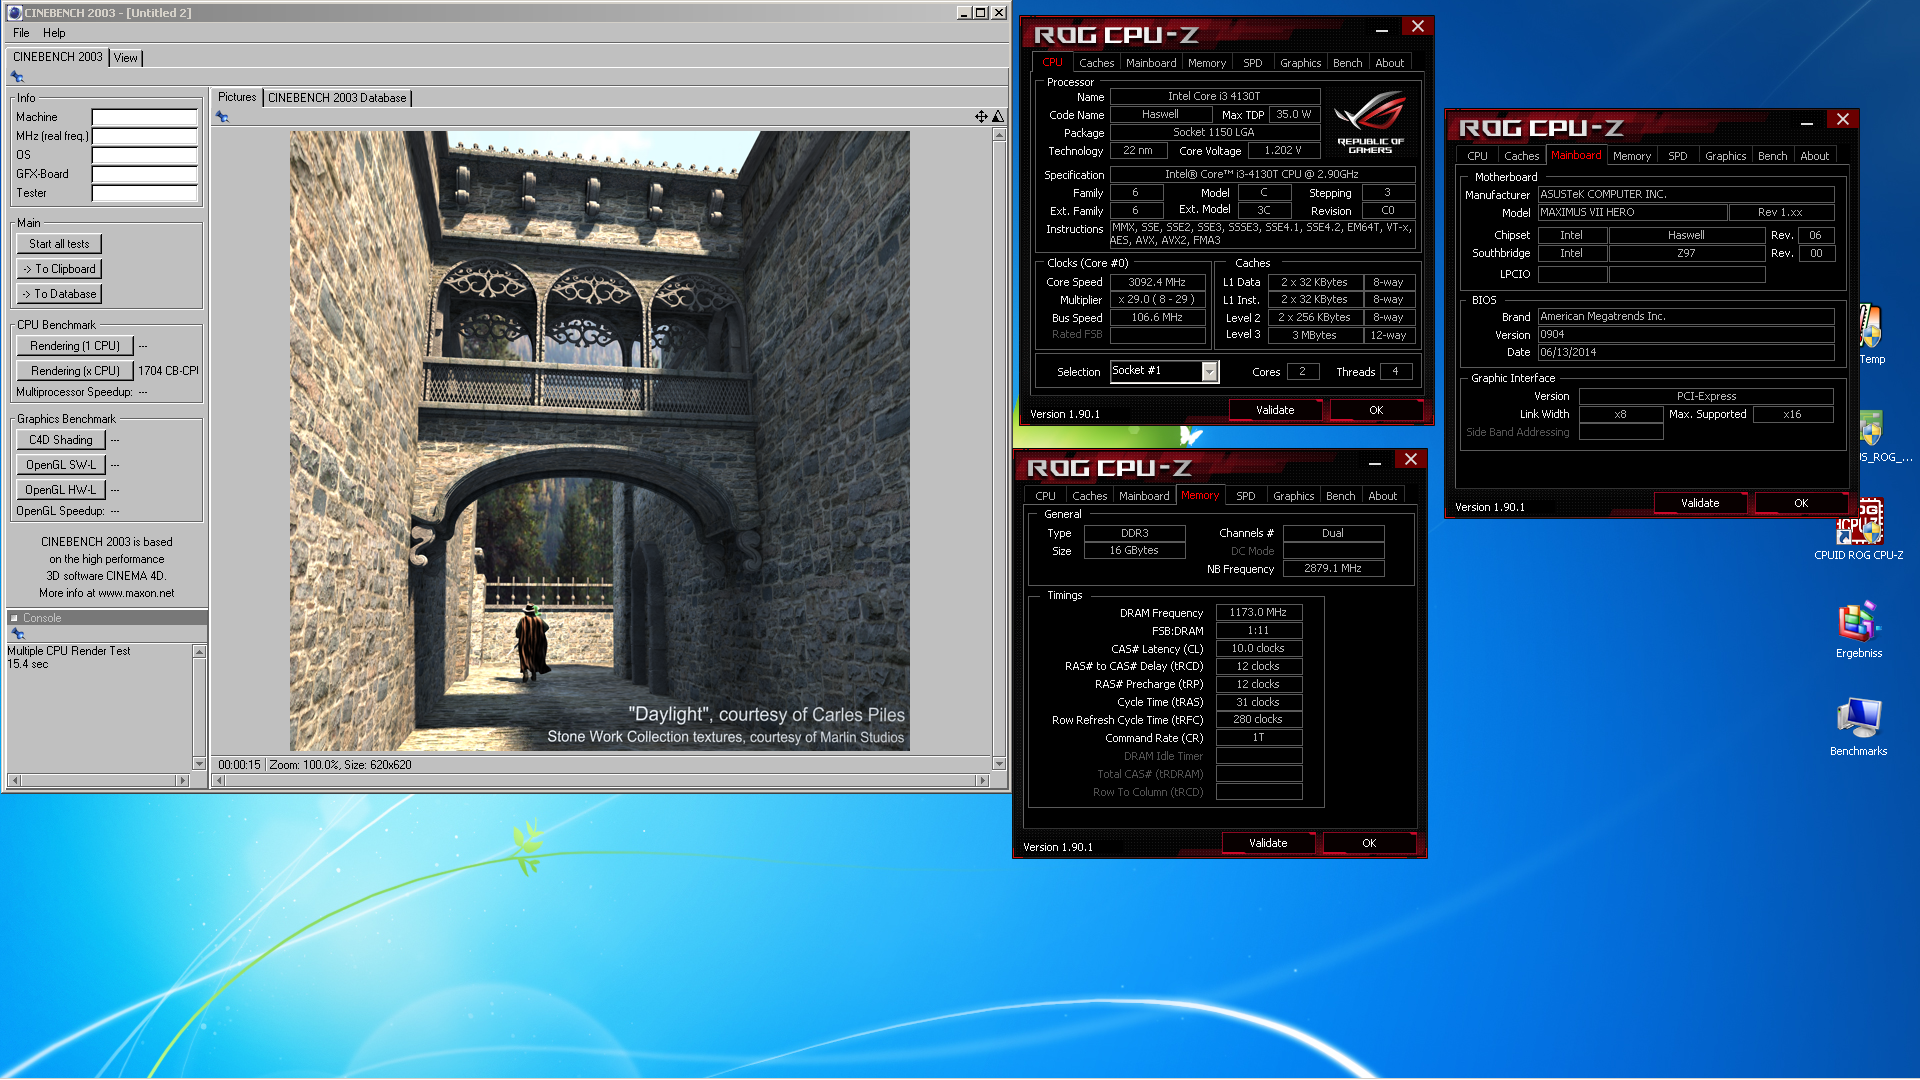Open SPD tab in CPU-Z CPU window
1920x1080 pixels.
1253,63
